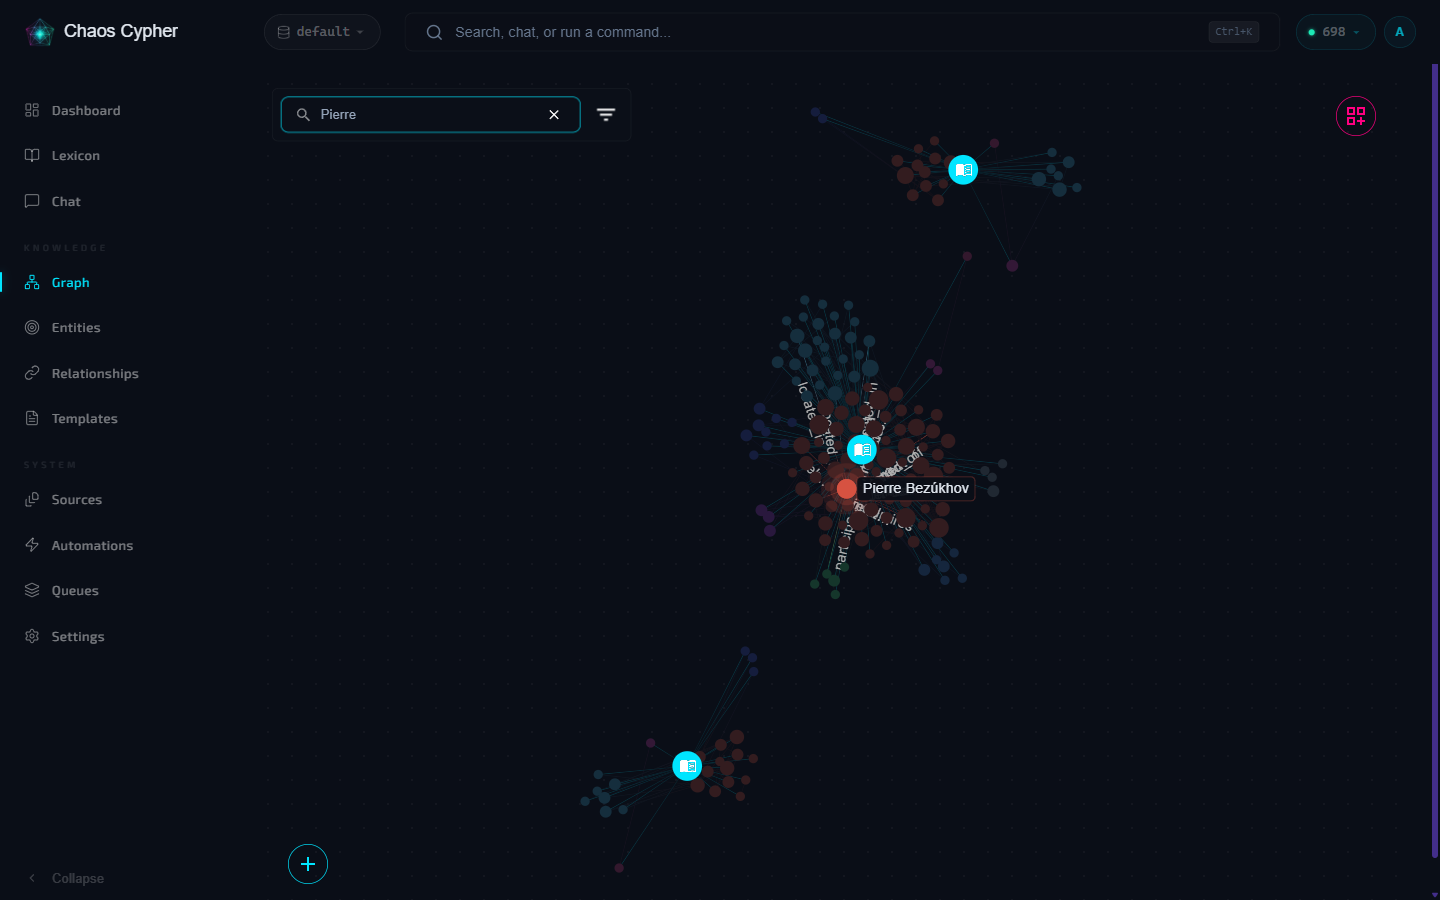Screen dimensions: 1440x900
Task: Open the user avatar A menu
Action: click(1399, 32)
